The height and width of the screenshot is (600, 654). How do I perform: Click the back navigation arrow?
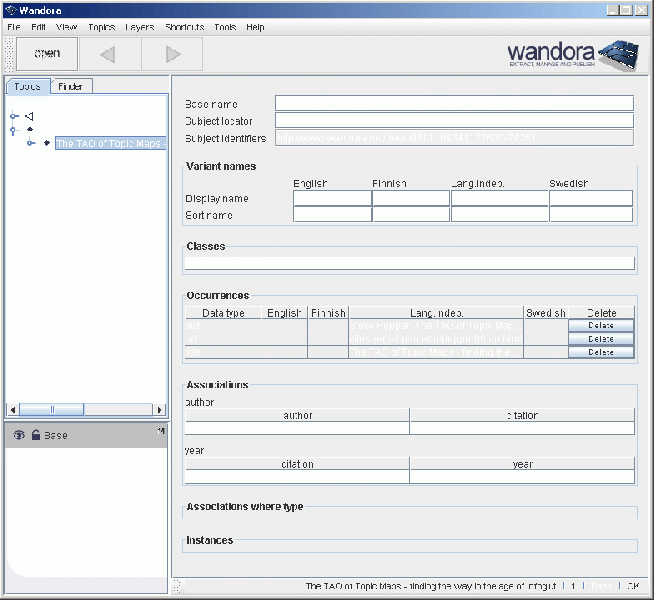[x=108, y=54]
